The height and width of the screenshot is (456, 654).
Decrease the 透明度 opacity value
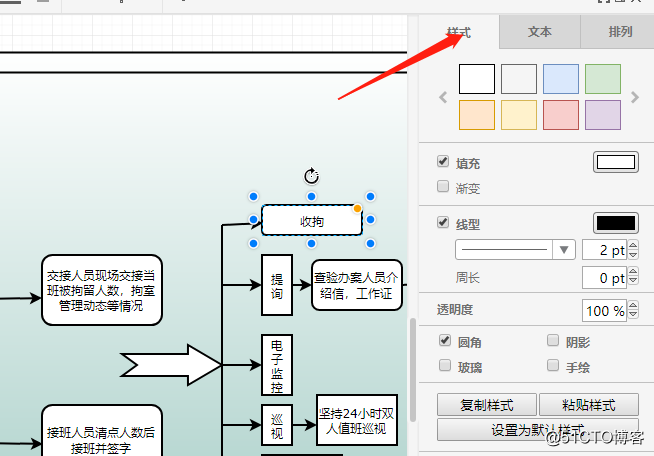633,315
